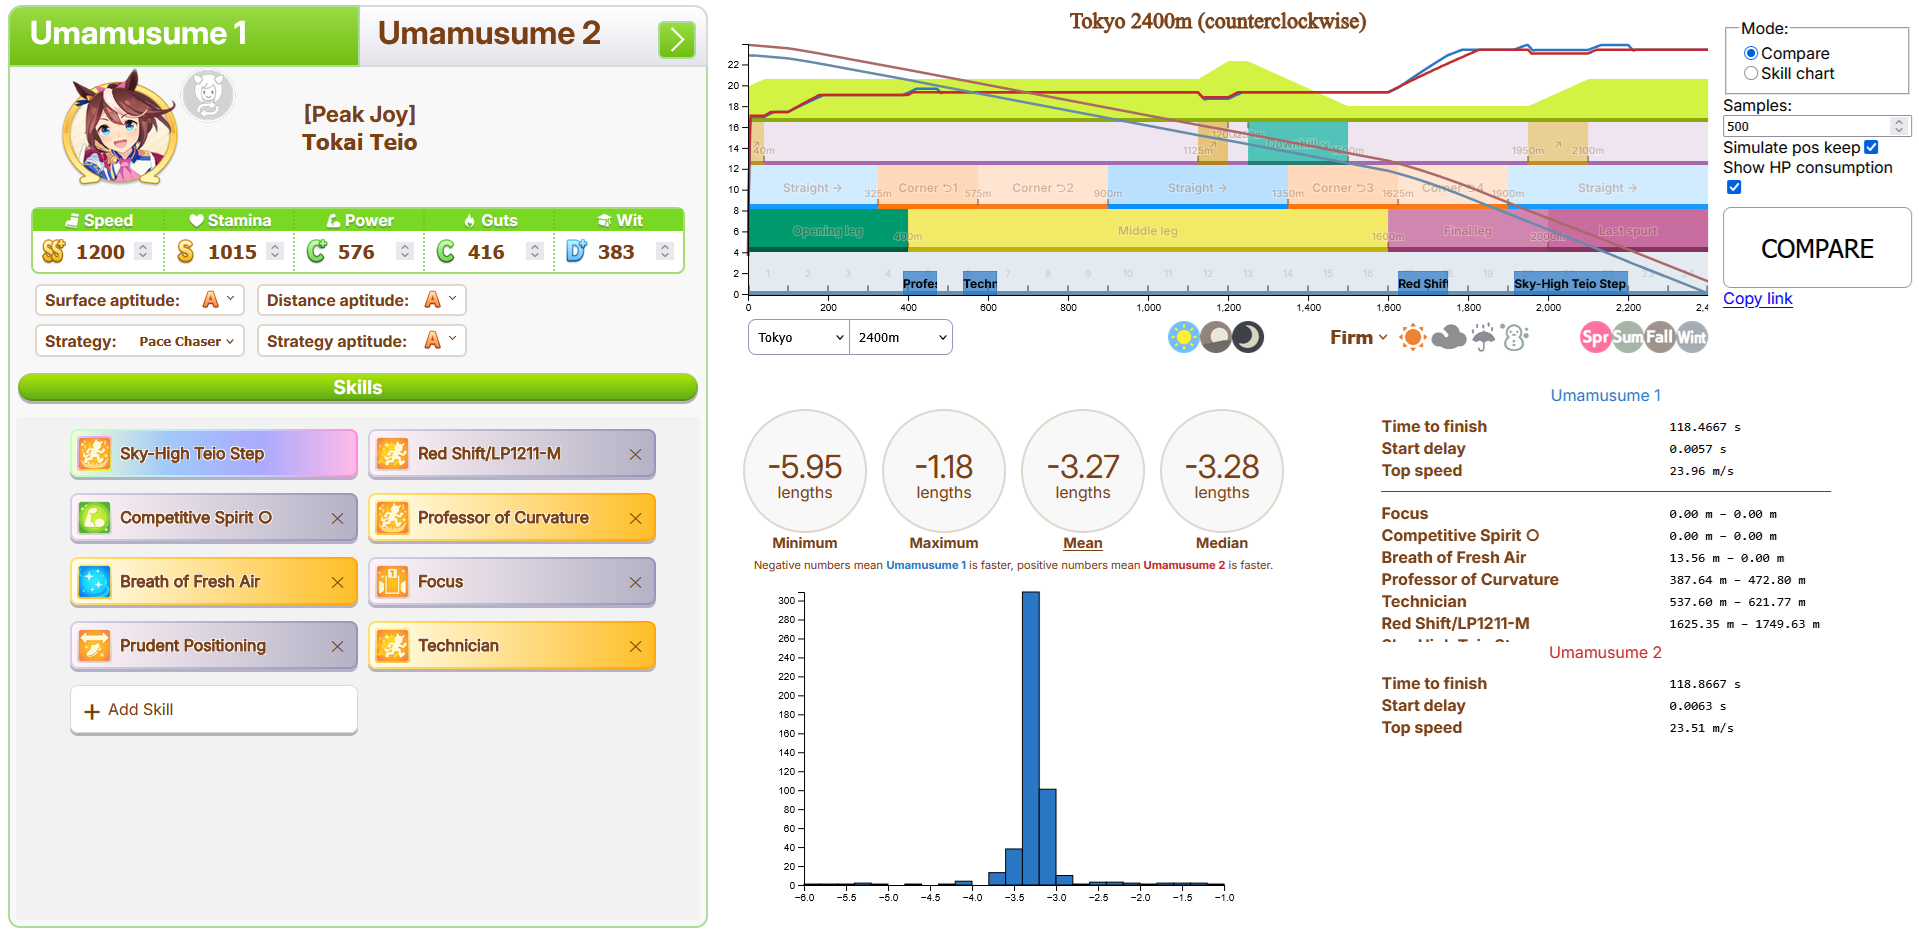Image resolution: width=1919 pixels, height=938 pixels.
Task: Show Maximum result run
Action: [x=944, y=470]
